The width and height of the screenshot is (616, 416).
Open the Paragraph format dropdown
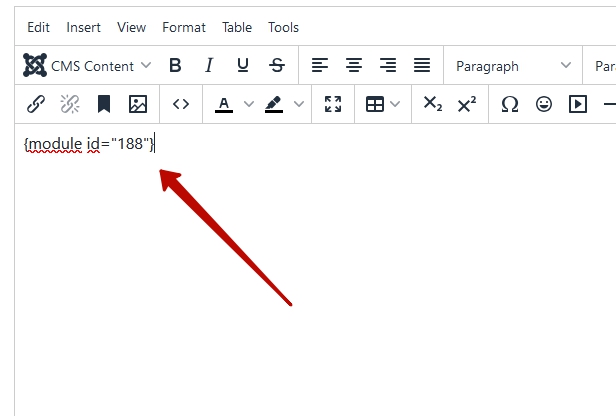click(512, 66)
